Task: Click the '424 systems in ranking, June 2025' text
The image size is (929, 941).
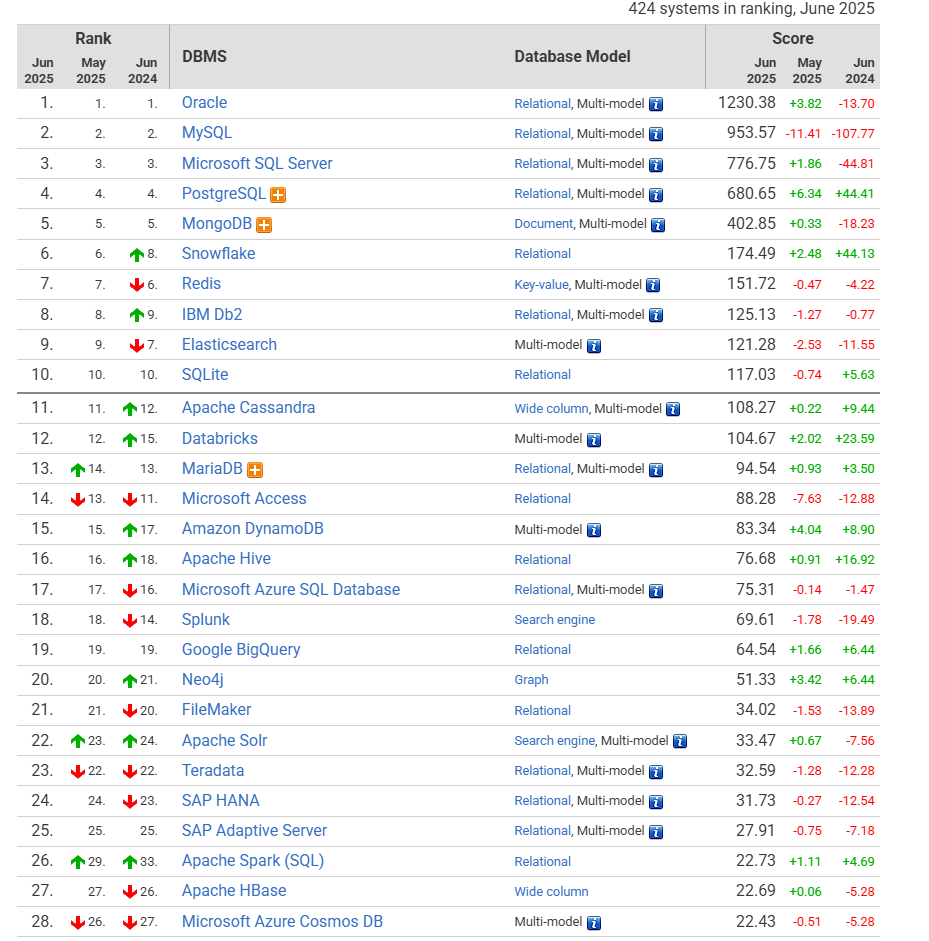Action: click(x=751, y=9)
